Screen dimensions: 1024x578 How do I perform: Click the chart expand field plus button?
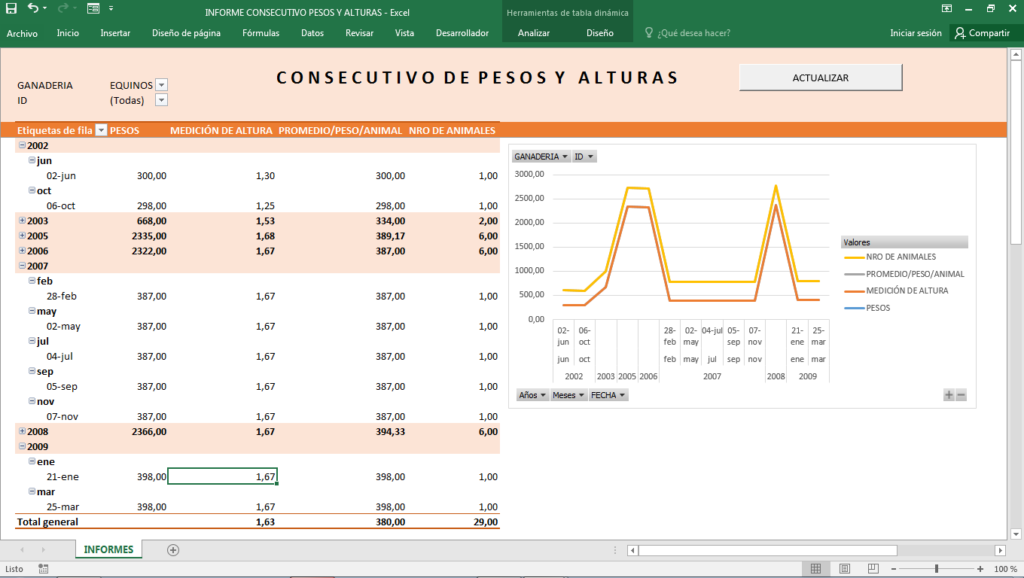click(x=949, y=395)
